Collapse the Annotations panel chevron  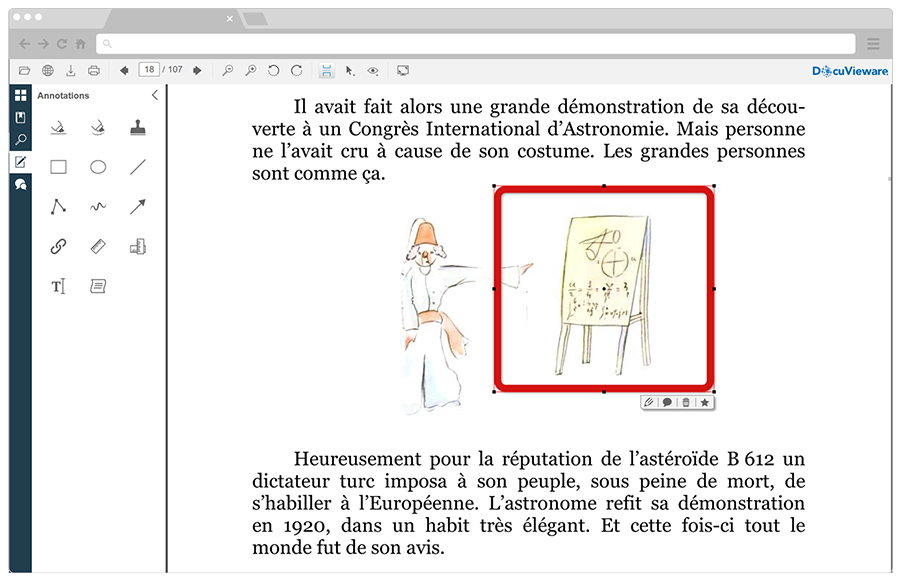tap(154, 95)
